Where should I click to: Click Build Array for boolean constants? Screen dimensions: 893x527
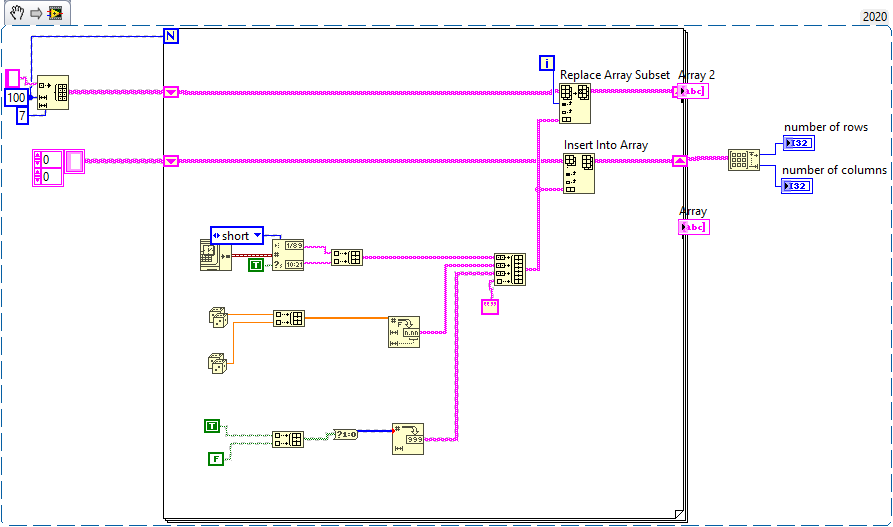tap(288, 439)
